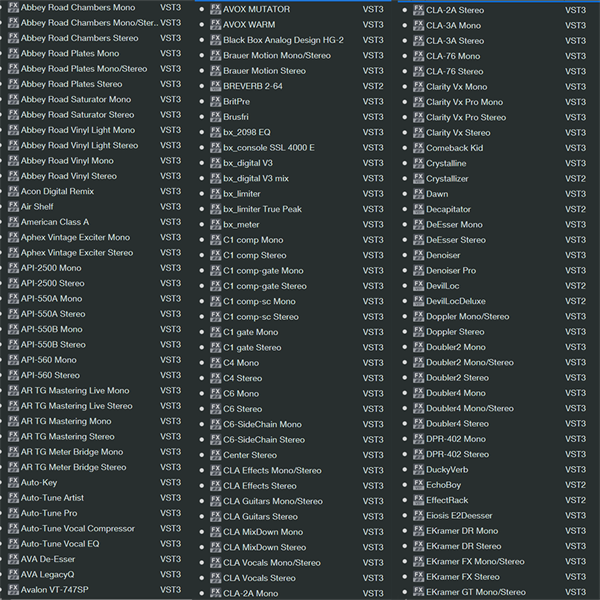Click the FX icon for BREVERB 2-64

tap(216, 86)
